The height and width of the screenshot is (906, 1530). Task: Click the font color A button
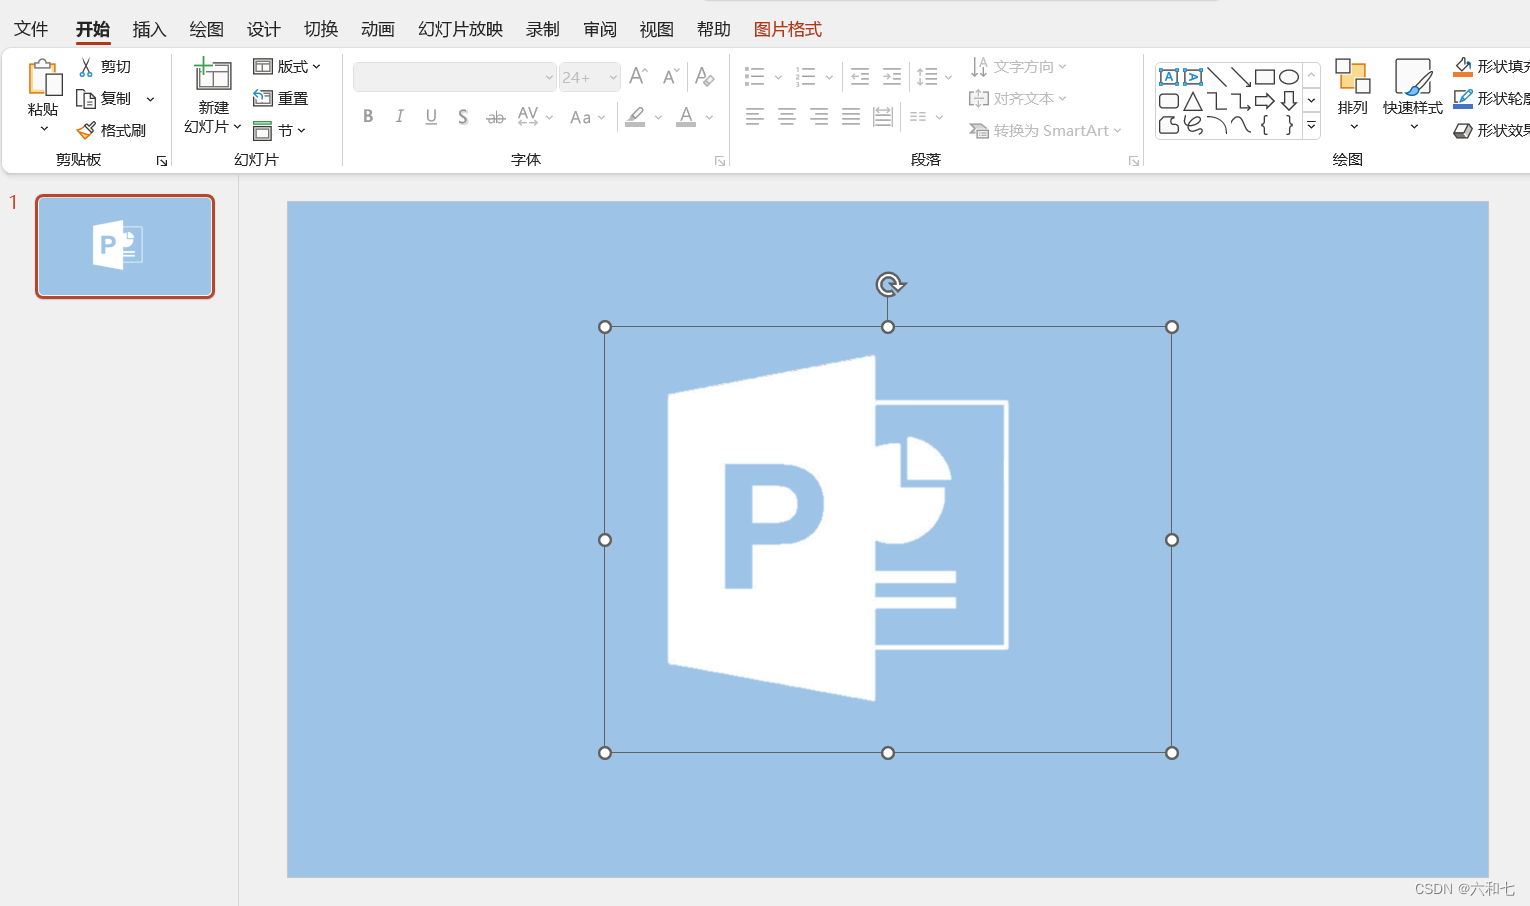click(x=686, y=117)
